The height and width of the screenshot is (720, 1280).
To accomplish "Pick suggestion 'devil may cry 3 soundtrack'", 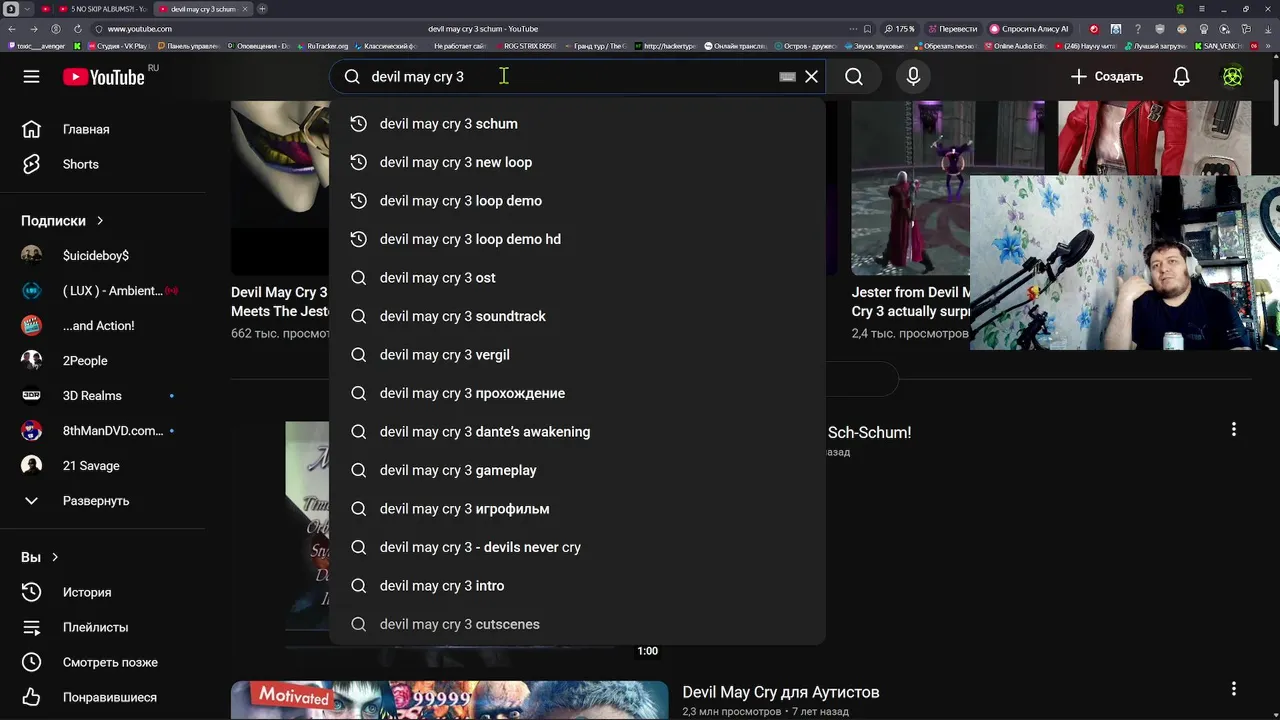I will click(x=577, y=316).
